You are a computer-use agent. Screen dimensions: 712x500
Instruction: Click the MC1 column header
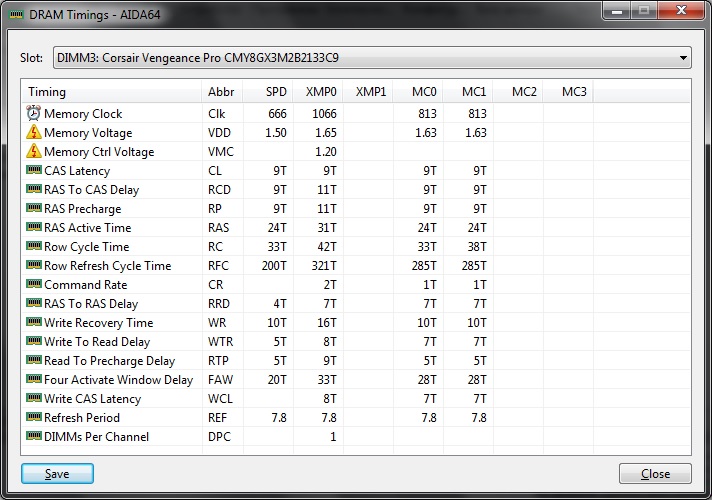point(468,92)
